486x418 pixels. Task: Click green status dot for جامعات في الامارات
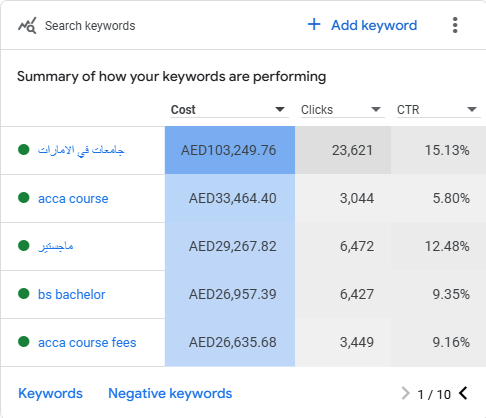24,150
